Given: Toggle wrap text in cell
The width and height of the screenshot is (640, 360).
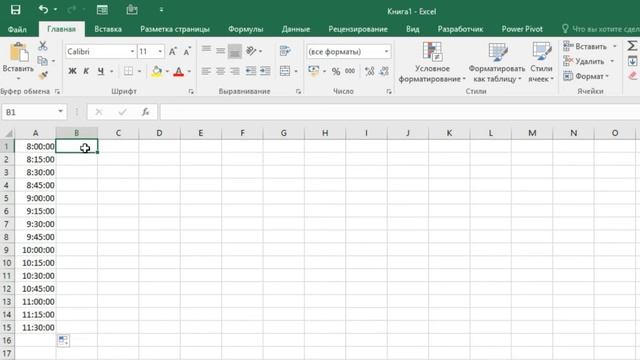Looking at the screenshot, I should click(x=285, y=51).
